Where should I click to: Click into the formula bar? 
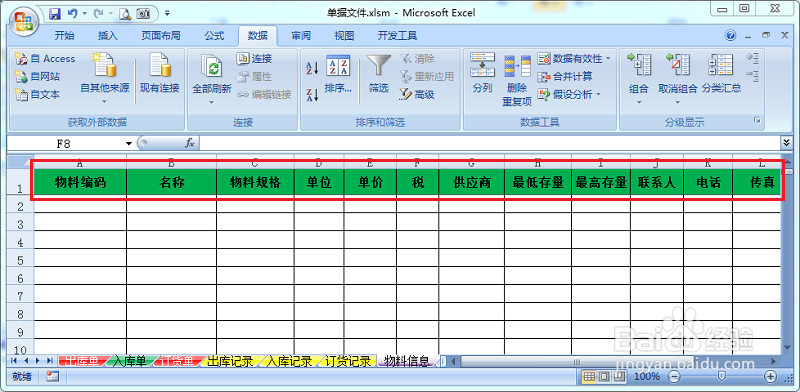click(489, 143)
